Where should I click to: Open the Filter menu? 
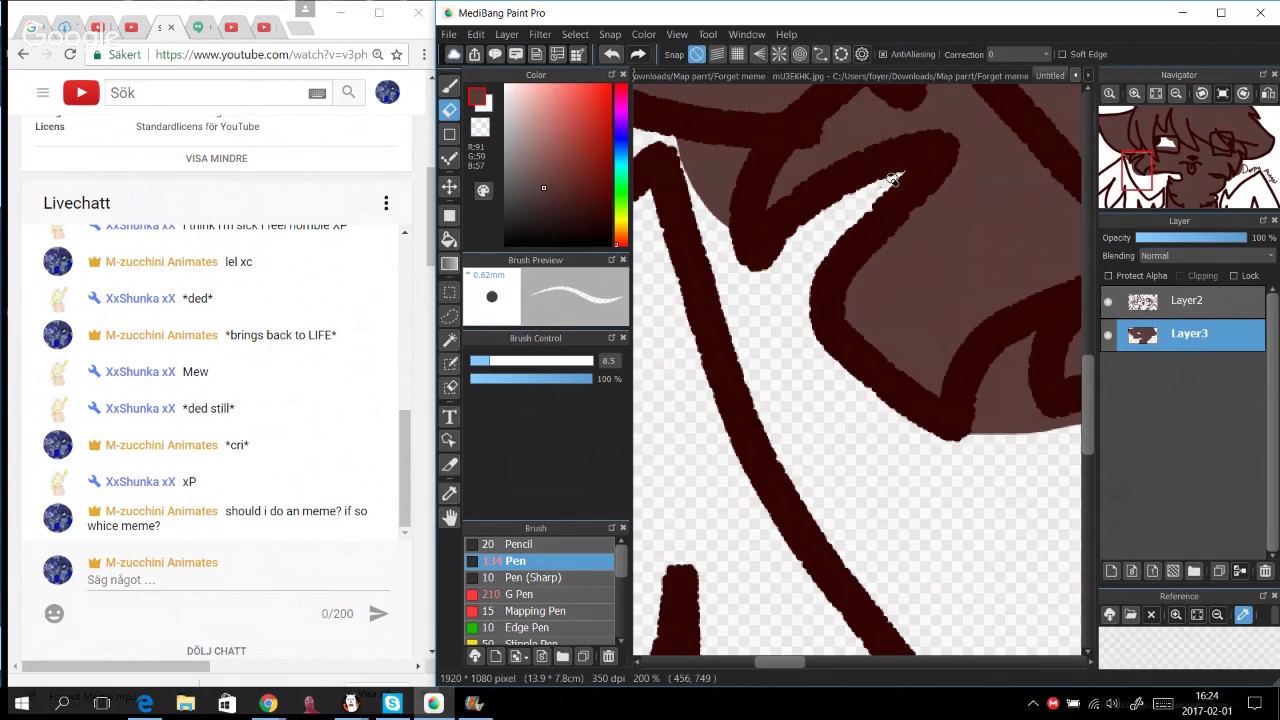tap(540, 35)
